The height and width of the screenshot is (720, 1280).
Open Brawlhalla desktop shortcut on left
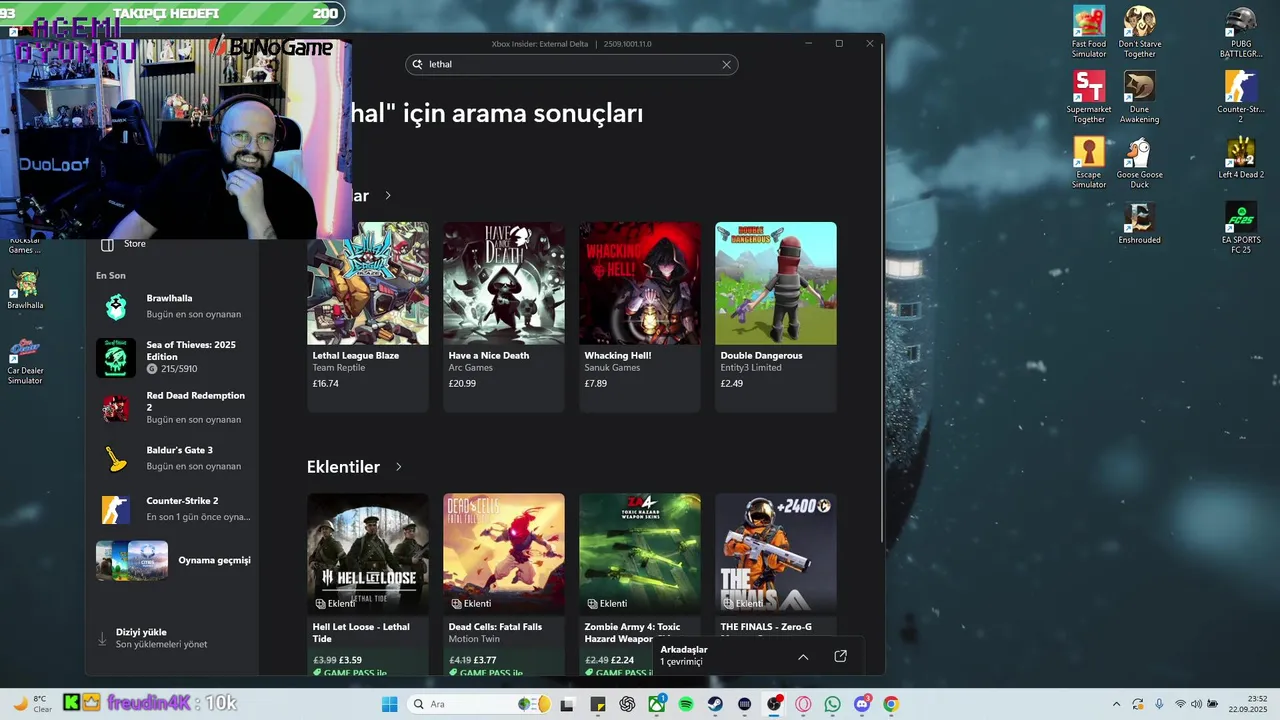[x=25, y=290]
